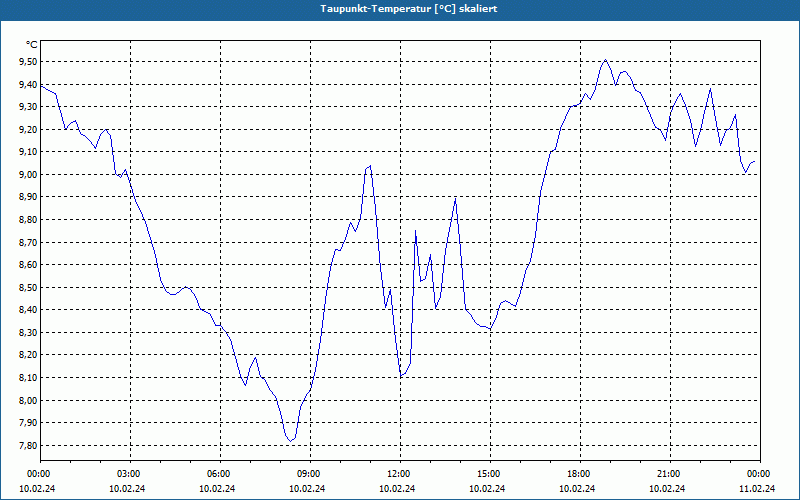Pick the "9,00" y-axis value

[29, 174]
